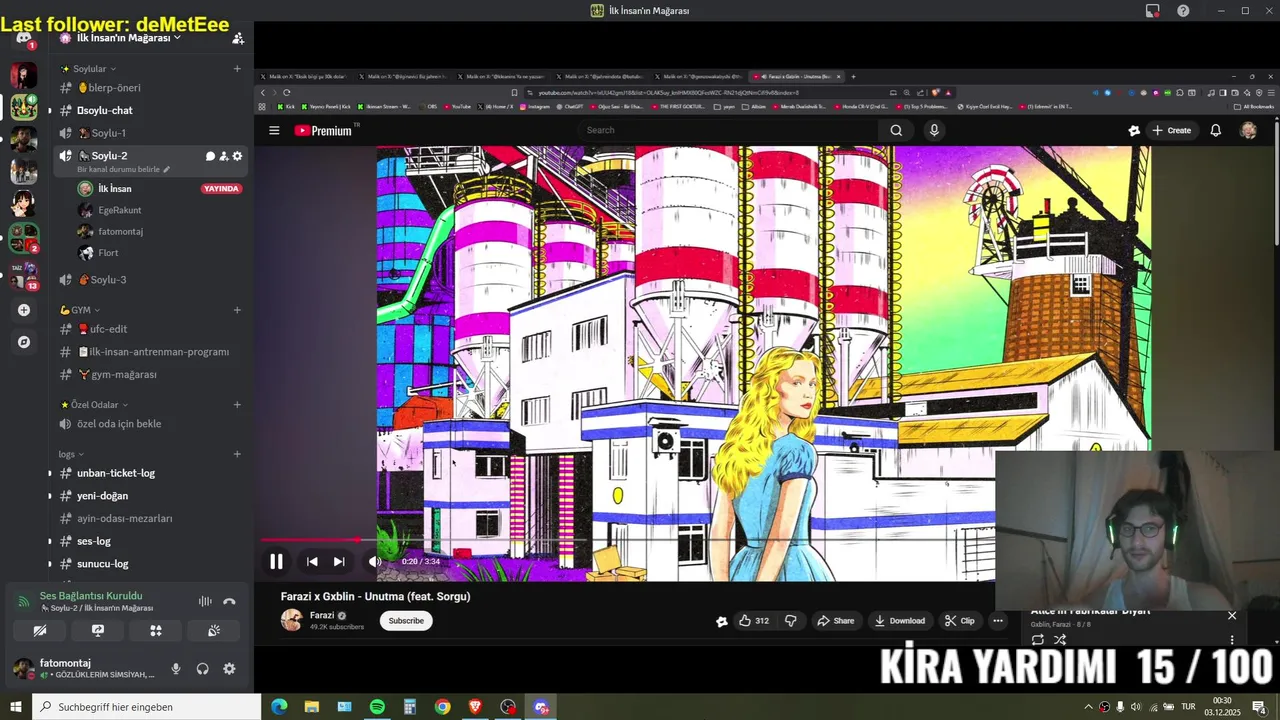Collapse the Özel Odalar category
Viewport: 1280px width, 720px height.
pyautogui.click(x=94, y=405)
